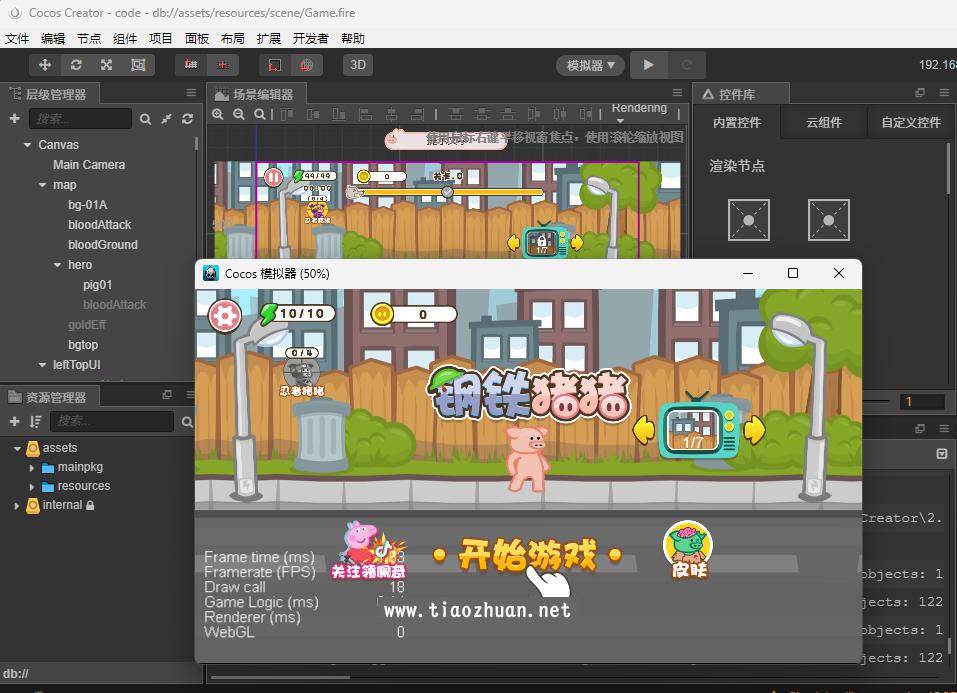
Task: Toggle the pivot/center gizmo mode button
Action: (x=191, y=65)
